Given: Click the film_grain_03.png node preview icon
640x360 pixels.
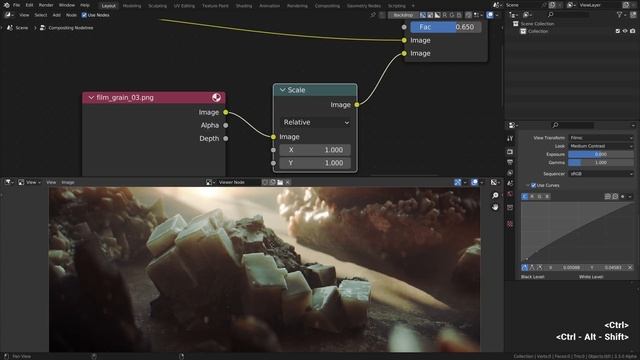Looking at the screenshot, I should (x=216, y=97).
